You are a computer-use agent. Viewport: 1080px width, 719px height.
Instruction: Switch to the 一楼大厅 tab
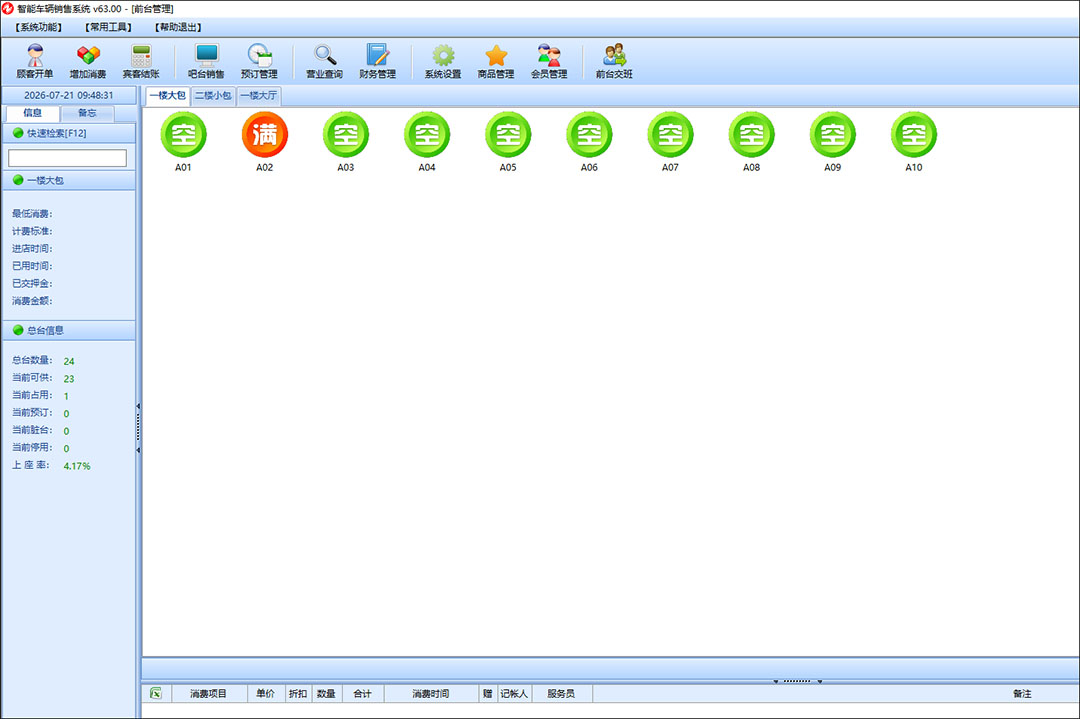point(258,96)
